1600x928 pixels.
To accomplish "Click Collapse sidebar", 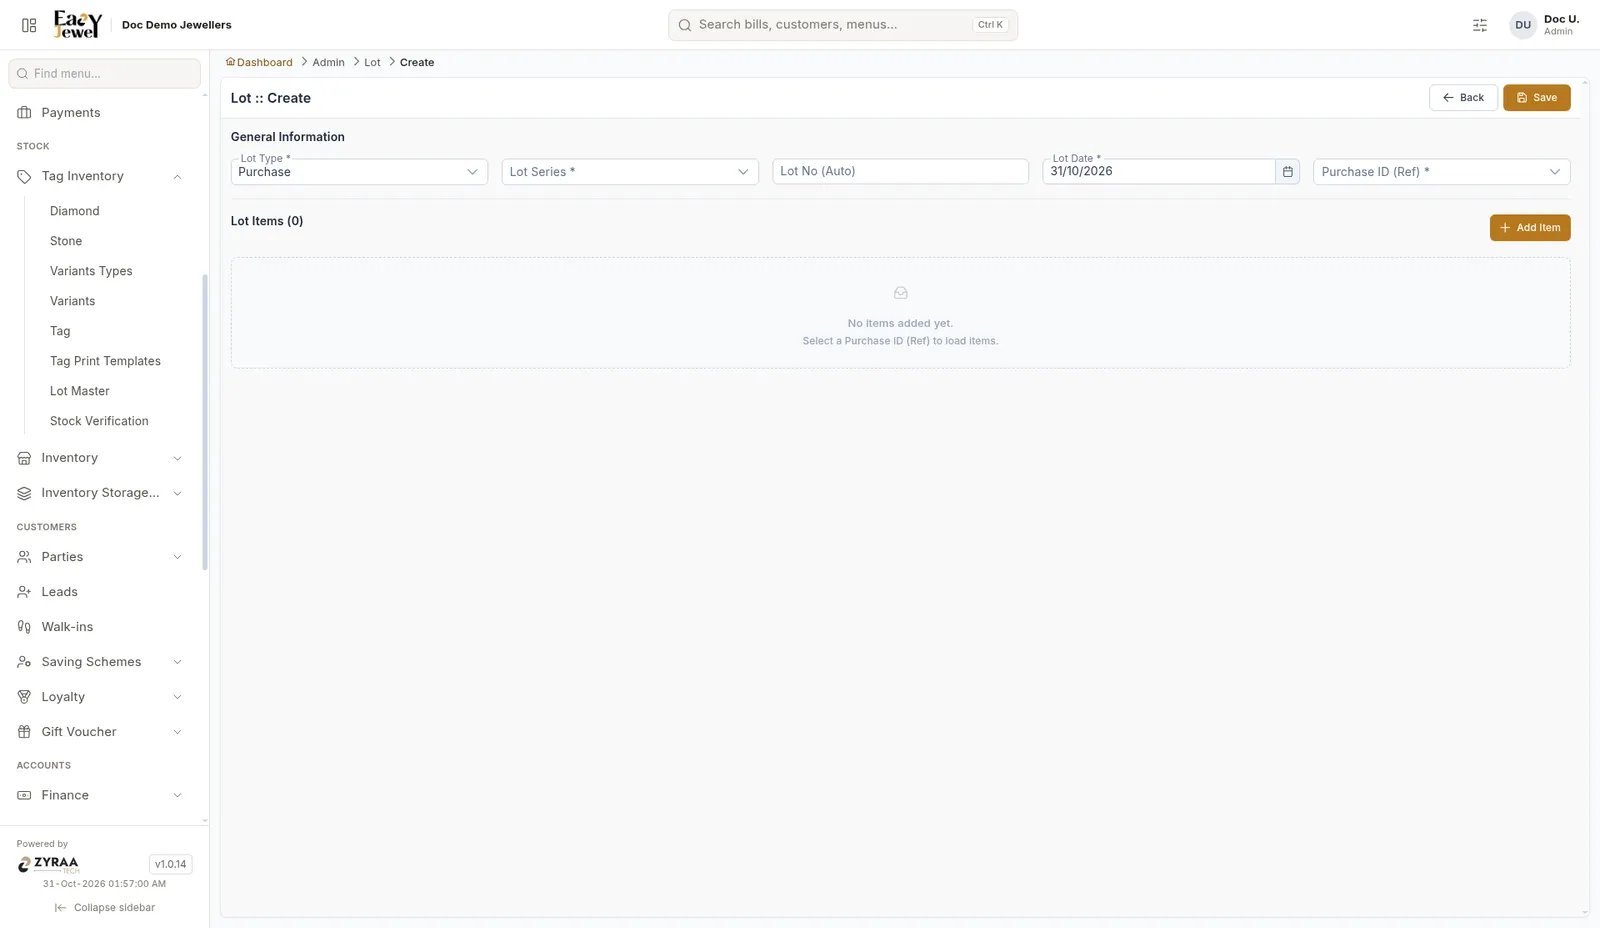I will click(x=105, y=908).
